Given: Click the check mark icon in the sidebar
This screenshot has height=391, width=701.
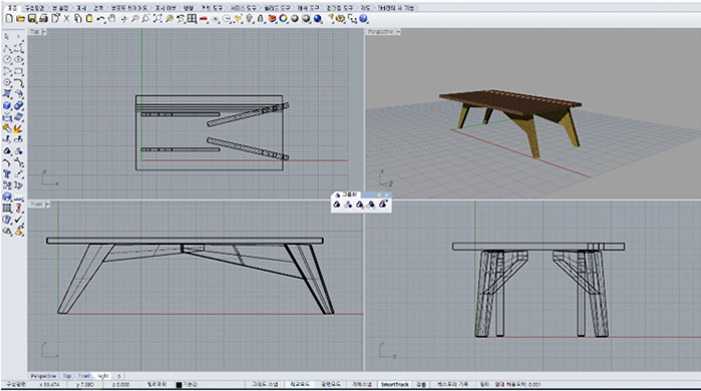Looking at the screenshot, I should (x=18, y=220).
